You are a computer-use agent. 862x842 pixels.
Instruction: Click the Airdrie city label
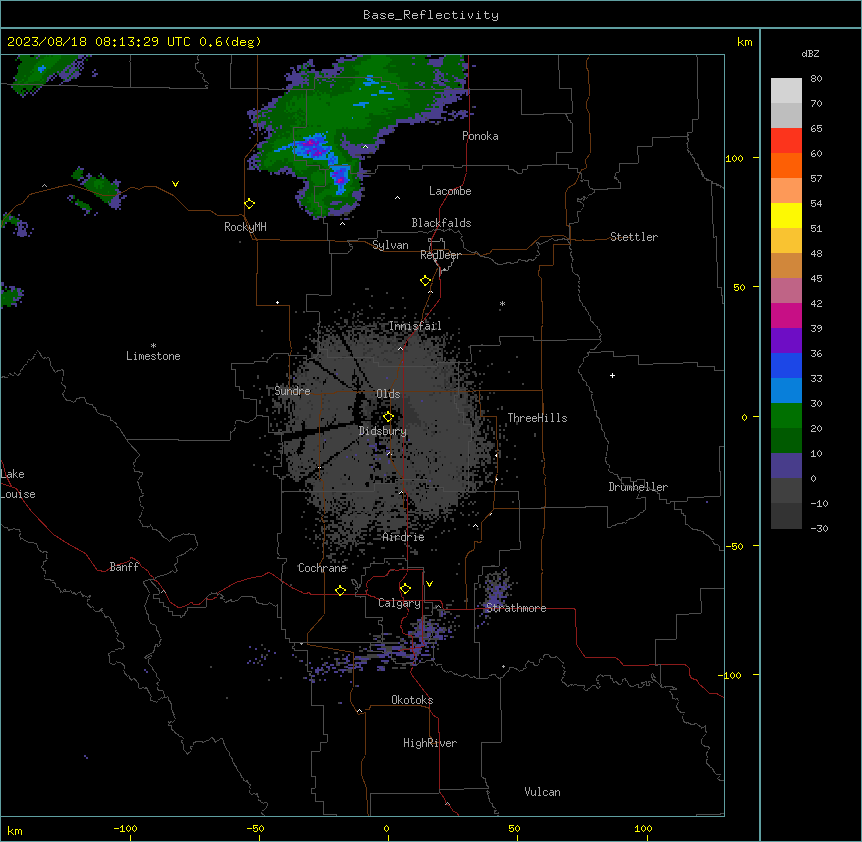(403, 537)
